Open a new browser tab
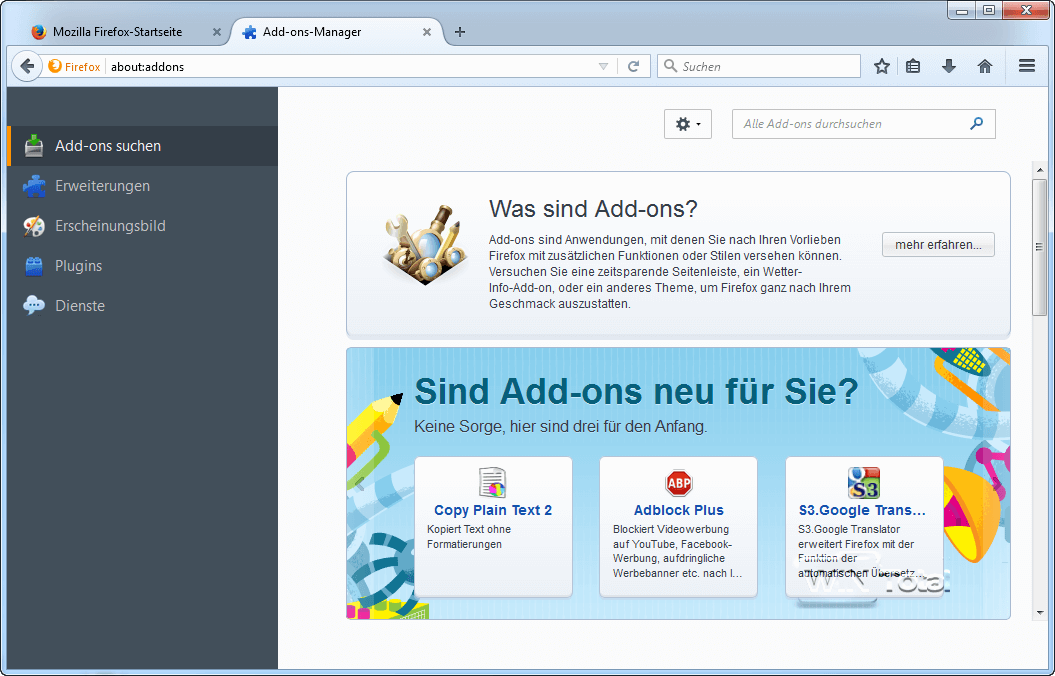1055x676 pixels. (459, 31)
